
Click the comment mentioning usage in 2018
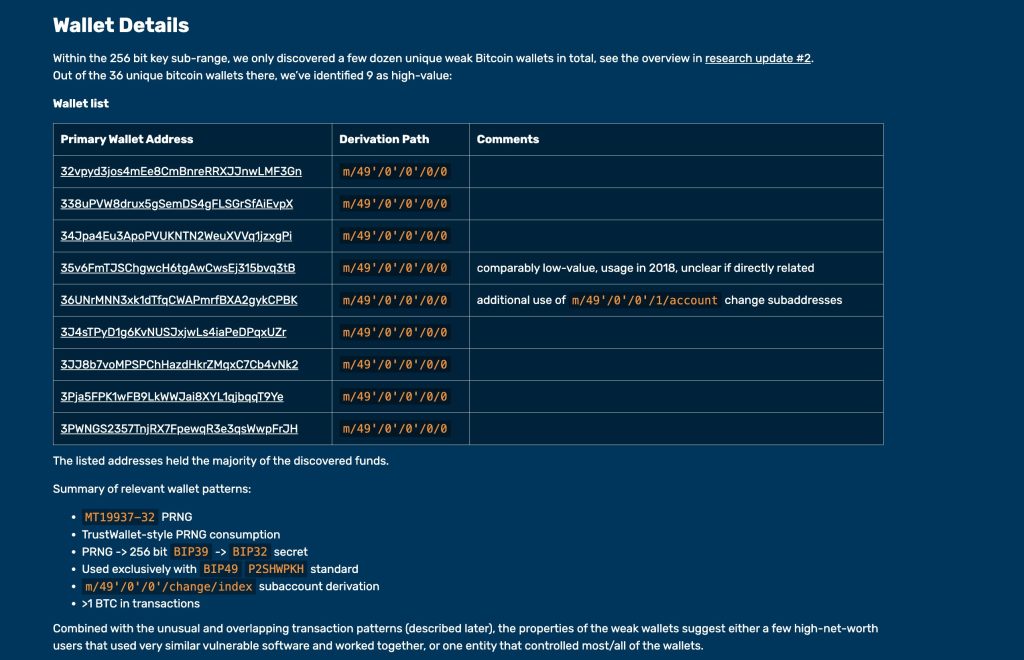point(645,268)
